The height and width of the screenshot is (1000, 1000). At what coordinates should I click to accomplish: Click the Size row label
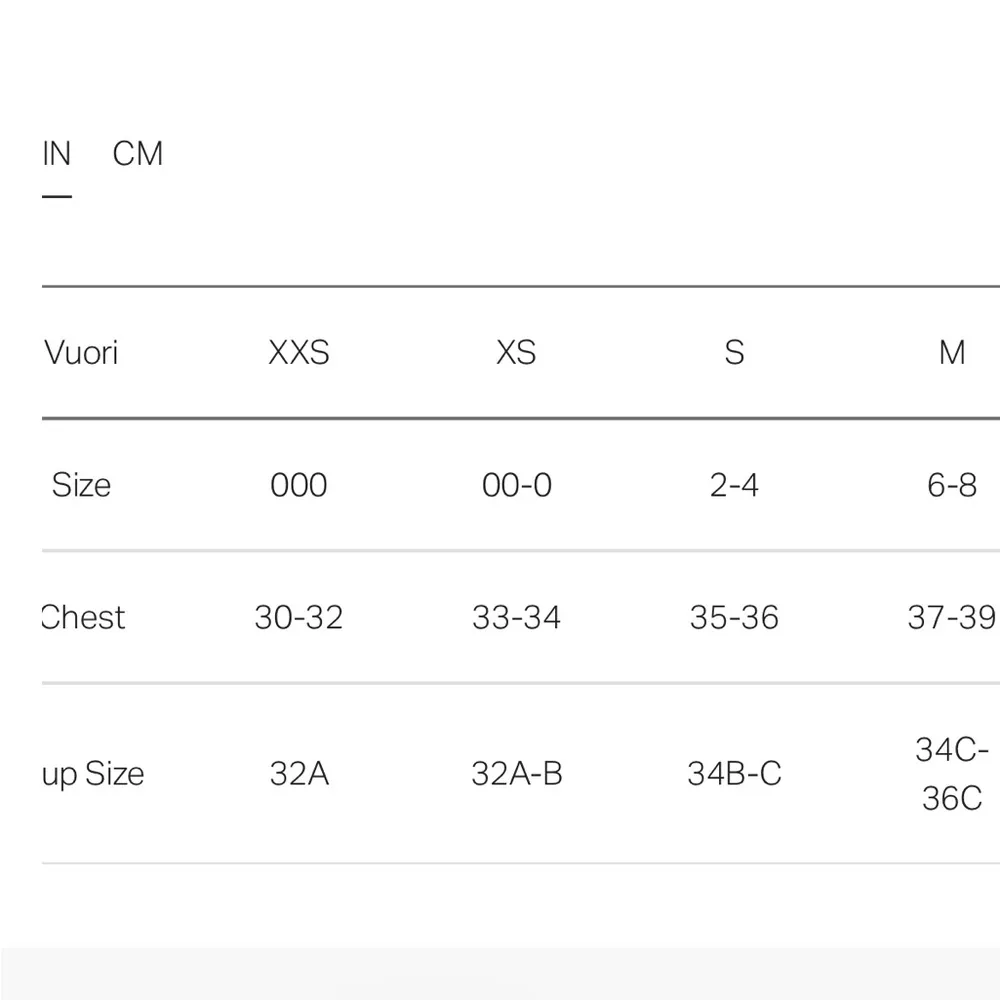pyautogui.click(x=81, y=485)
